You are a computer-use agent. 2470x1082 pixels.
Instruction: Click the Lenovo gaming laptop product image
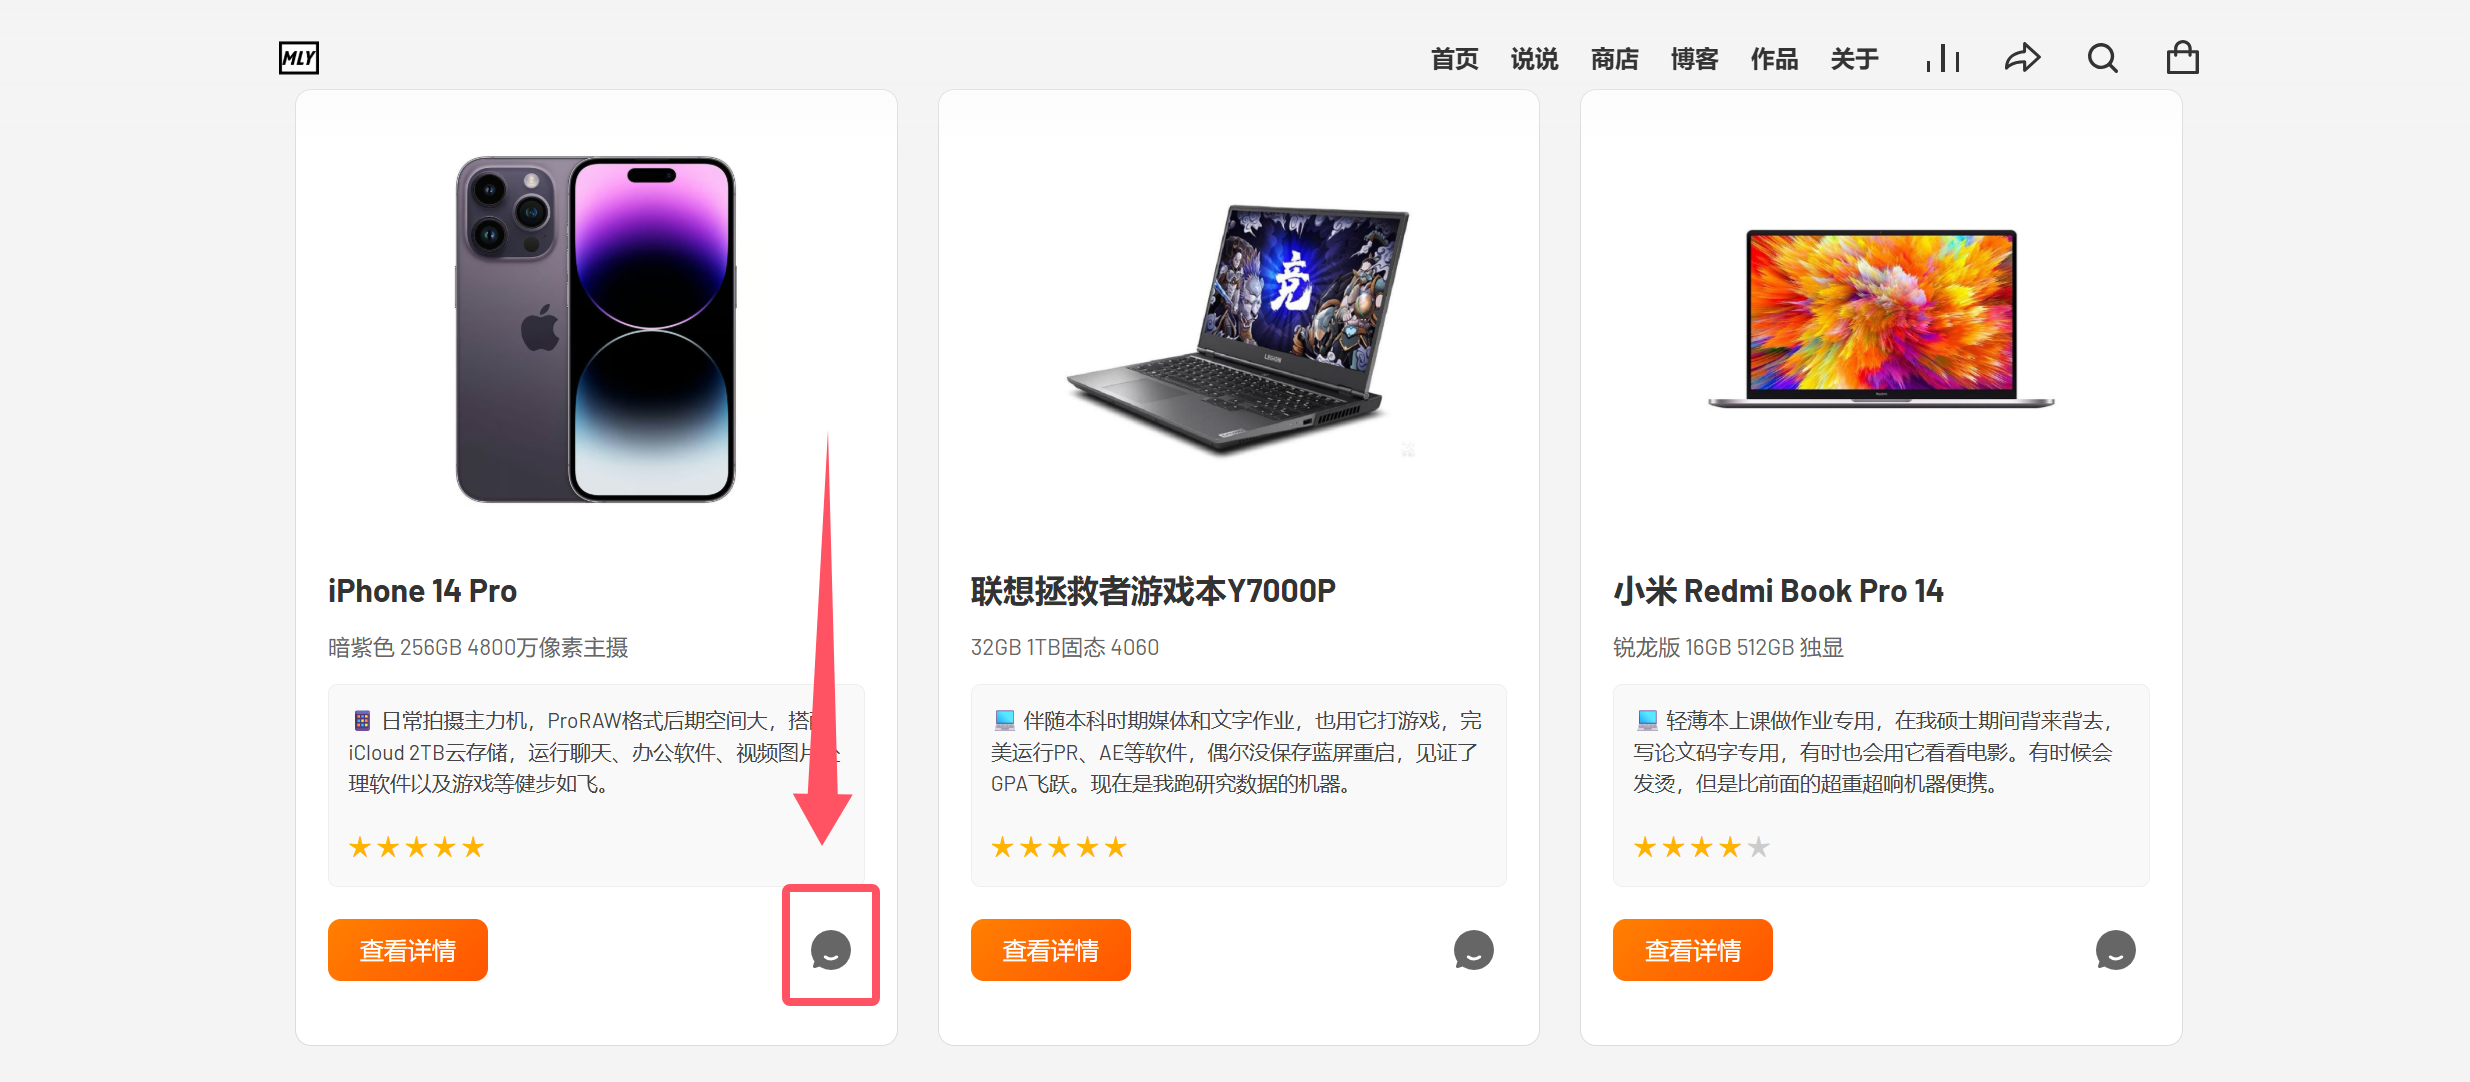pos(1238,330)
